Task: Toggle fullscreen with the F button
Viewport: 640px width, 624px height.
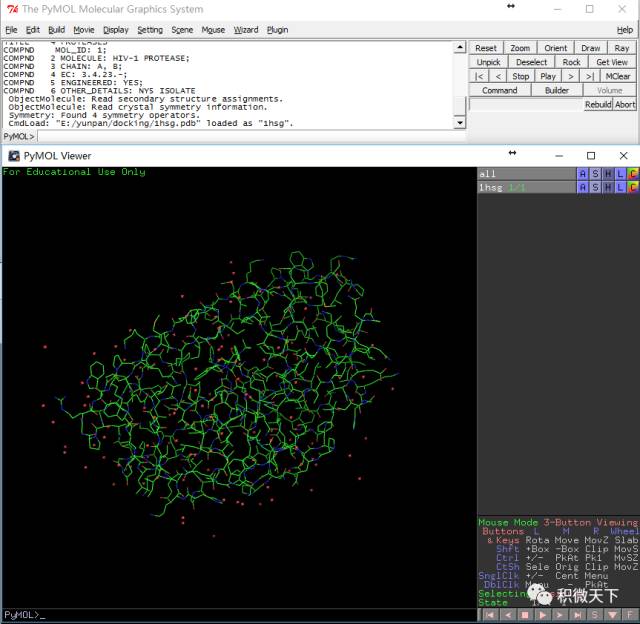Action: click(x=630, y=615)
